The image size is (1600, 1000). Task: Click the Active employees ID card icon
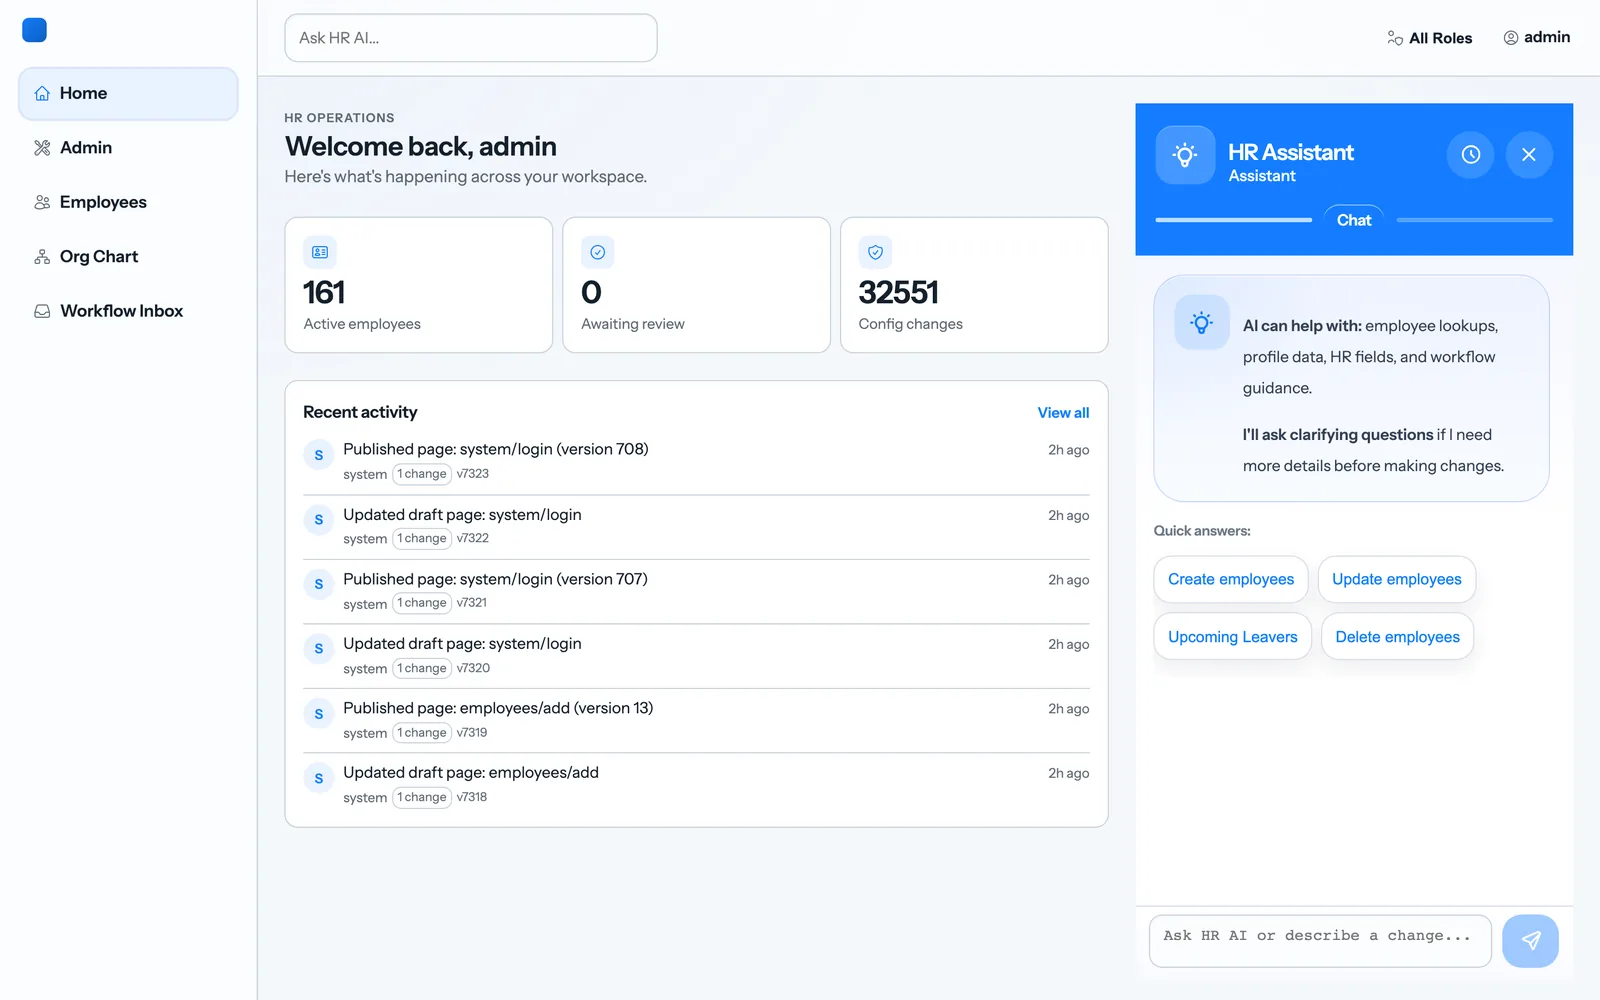[320, 252]
